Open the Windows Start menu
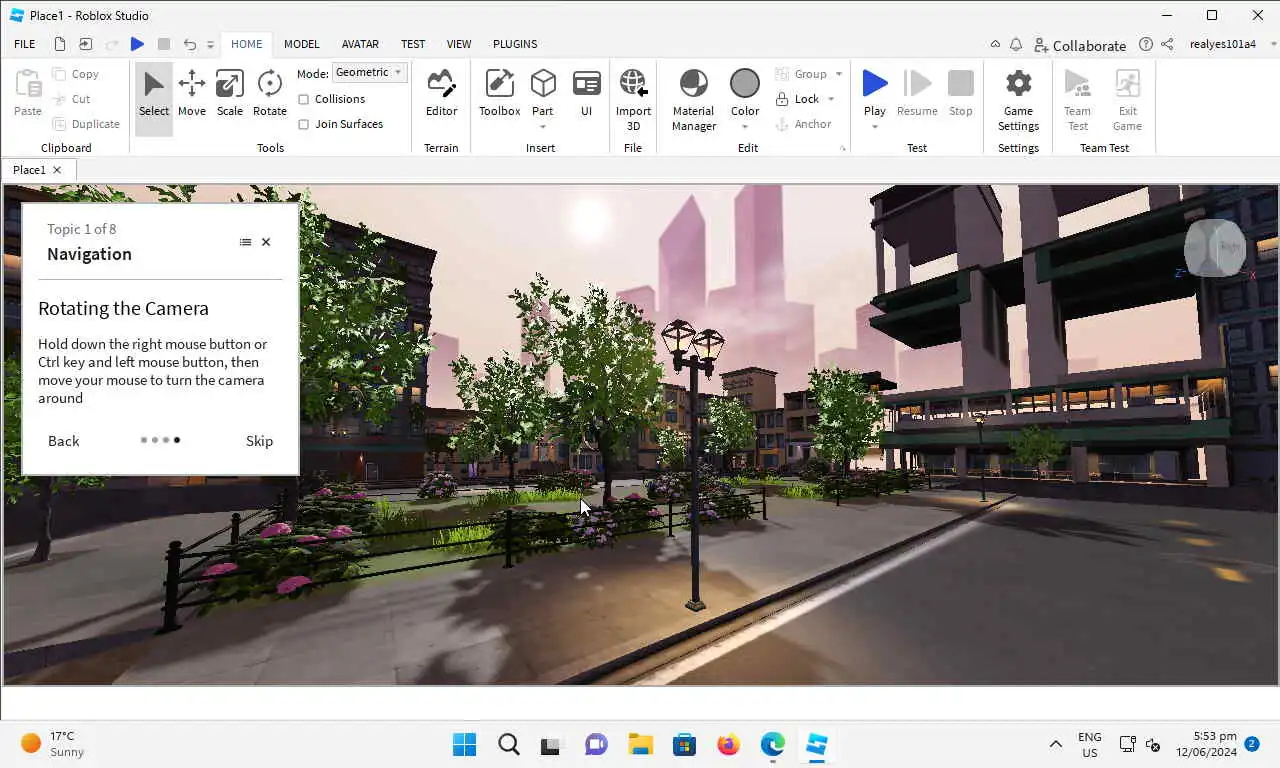Screen dimensions: 1280x768 464,744
